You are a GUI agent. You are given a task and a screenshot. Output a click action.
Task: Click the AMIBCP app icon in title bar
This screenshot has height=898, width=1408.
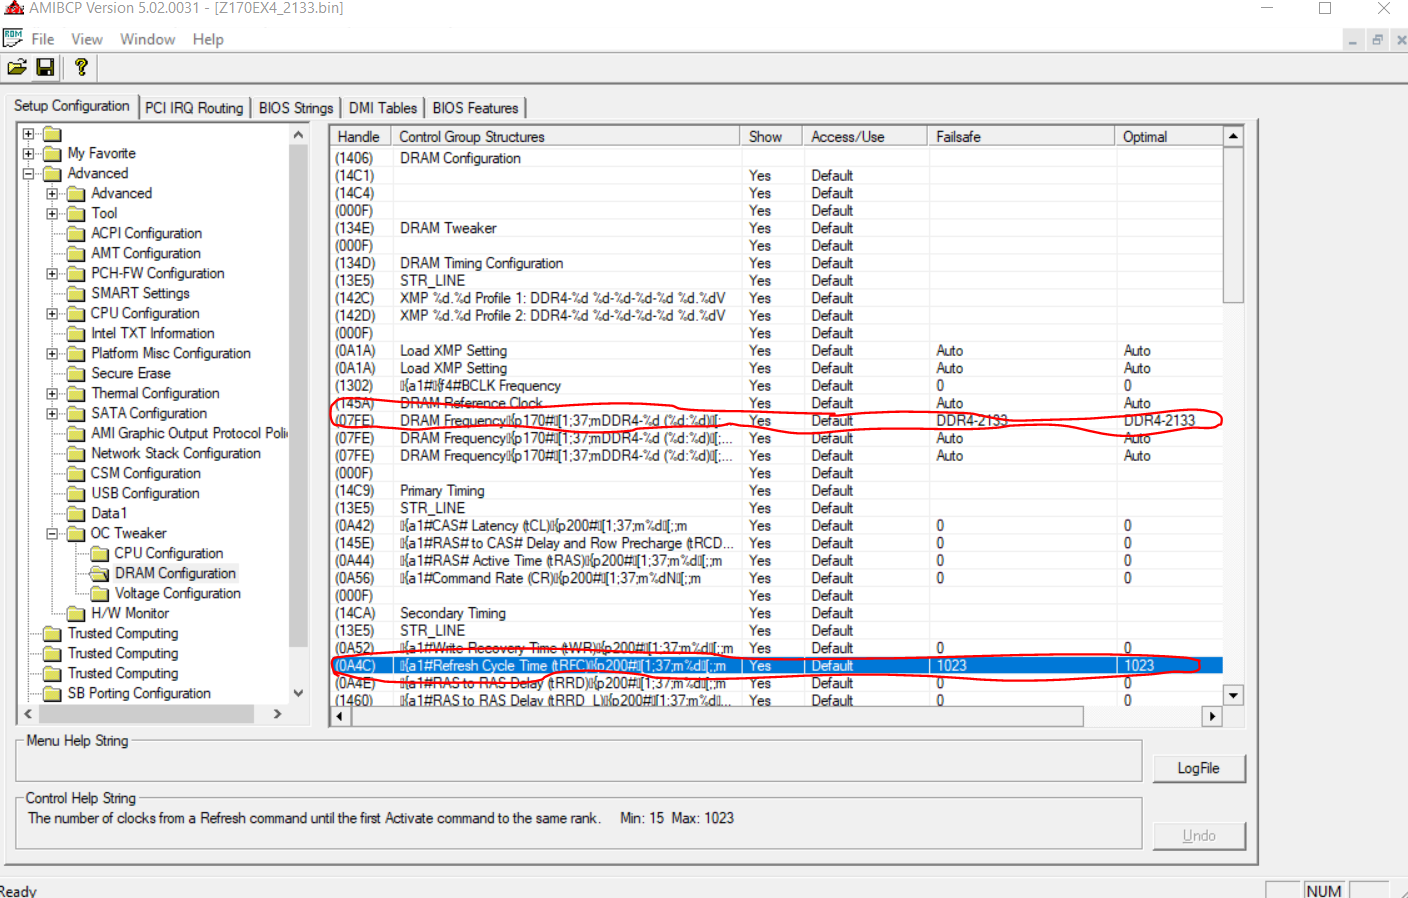13,8
